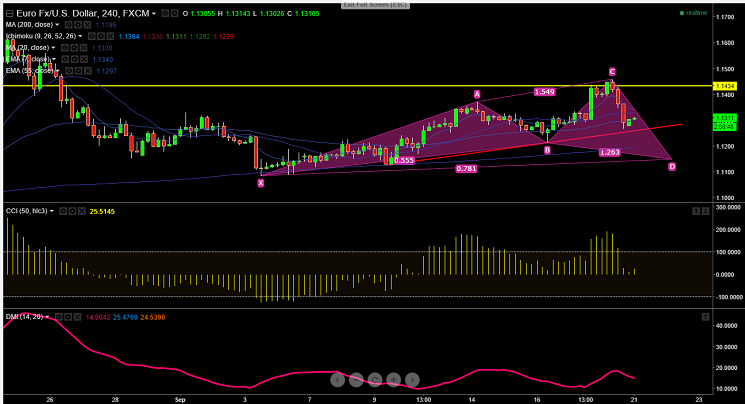Click the CCI value 25.5145
This screenshot has height=404, width=745.
point(102,212)
